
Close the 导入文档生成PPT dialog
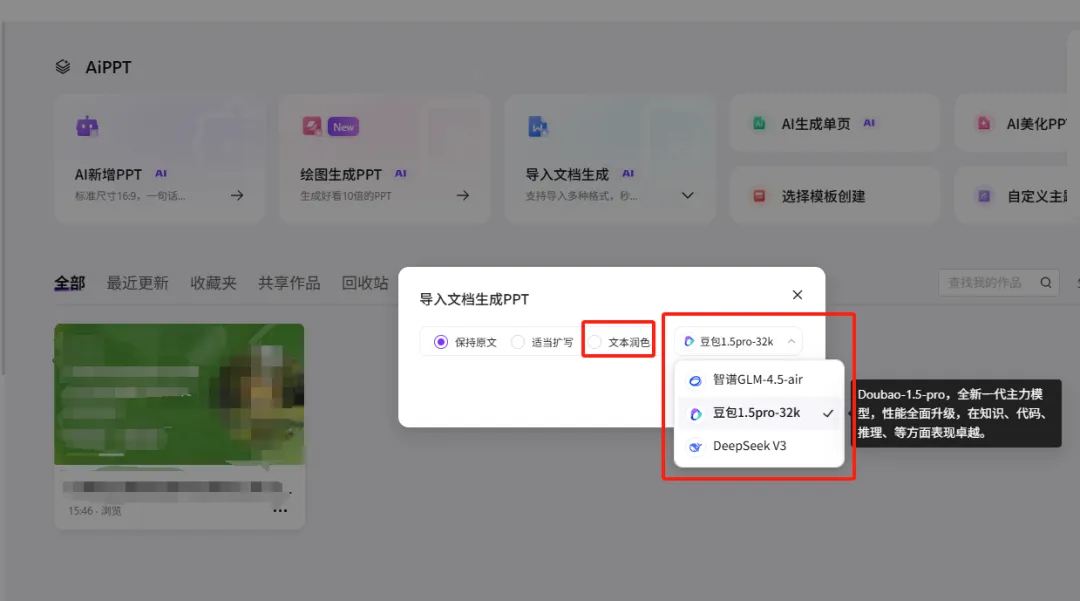click(797, 295)
